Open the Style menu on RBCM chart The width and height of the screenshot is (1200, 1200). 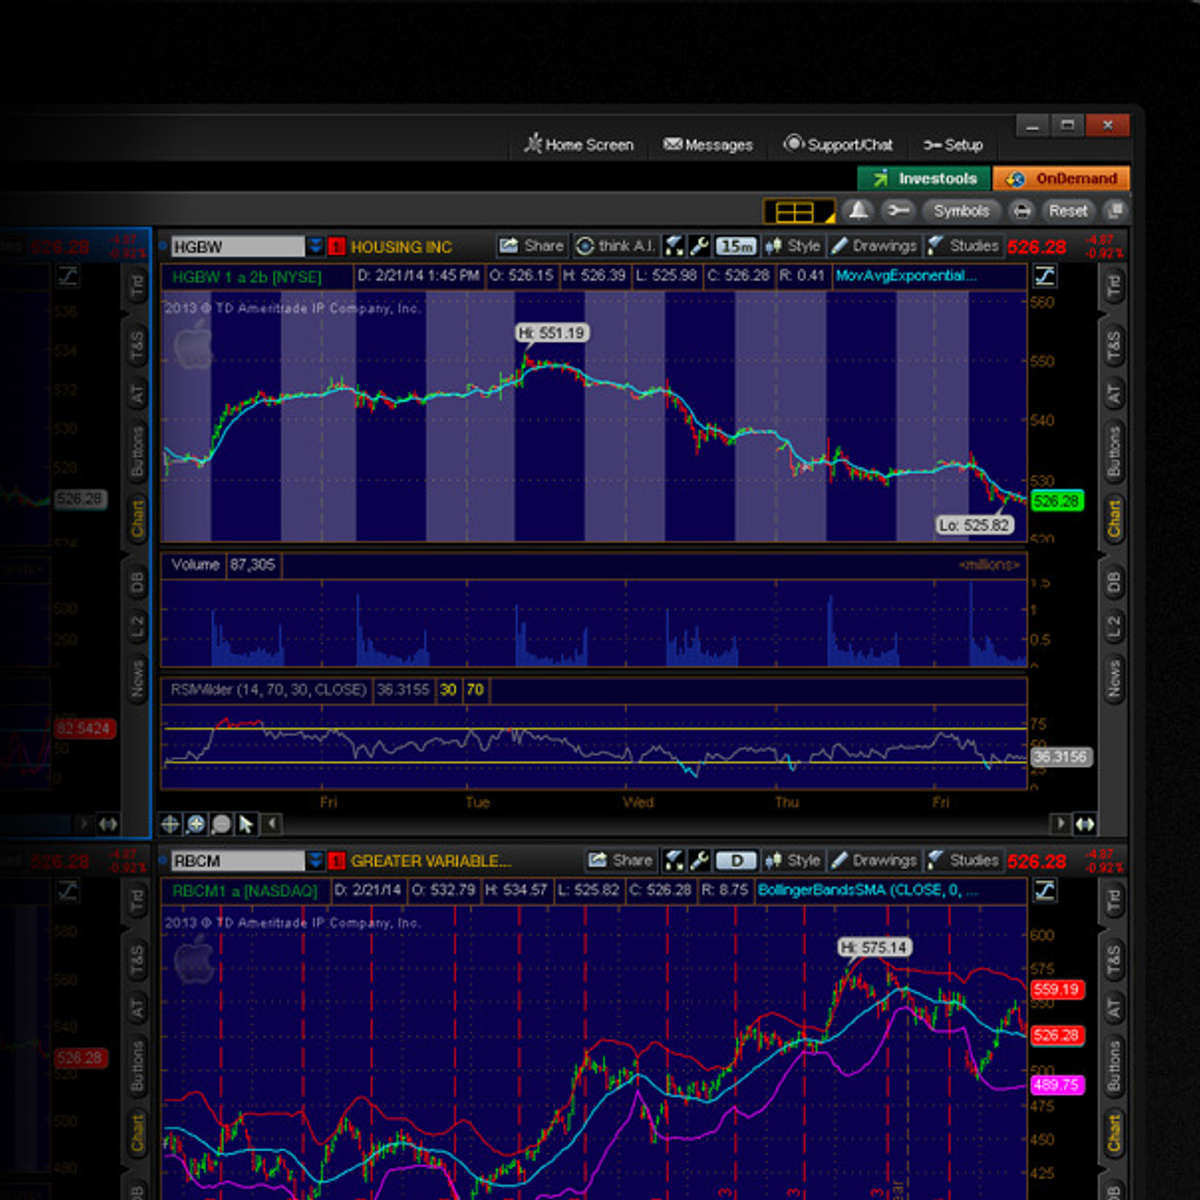tap(792, 860)
